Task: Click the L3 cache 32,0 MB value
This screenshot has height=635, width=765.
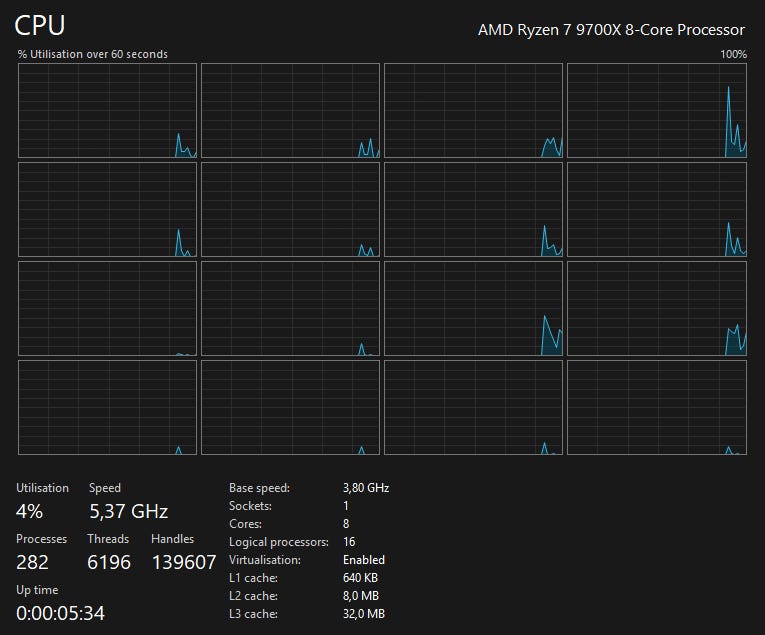Action: [x=364, y=614]
